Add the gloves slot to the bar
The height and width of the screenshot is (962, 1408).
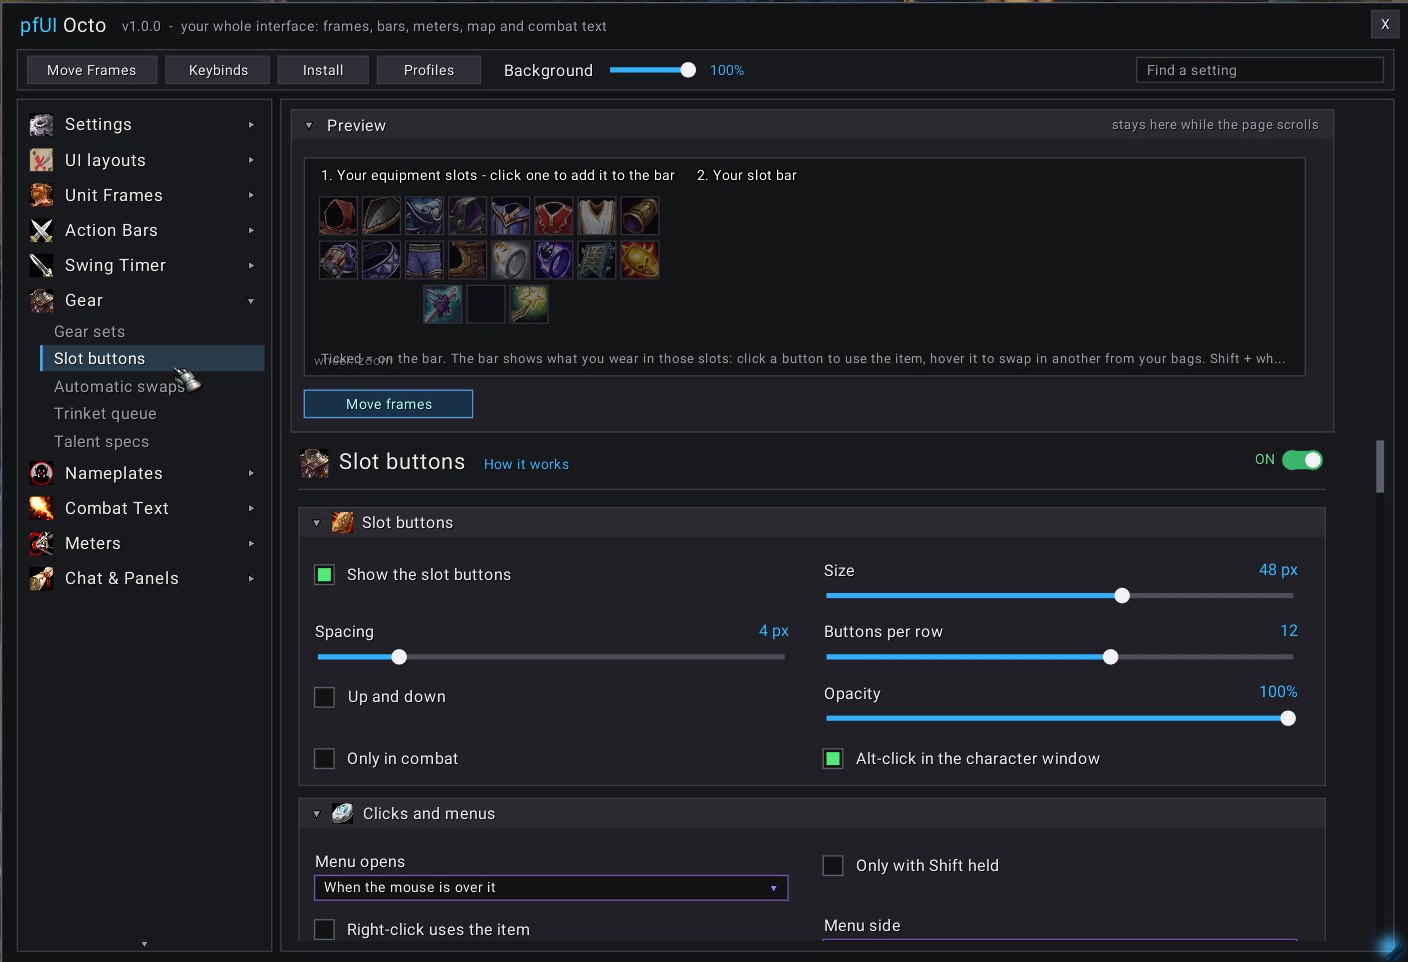click(x=338, y=260)
